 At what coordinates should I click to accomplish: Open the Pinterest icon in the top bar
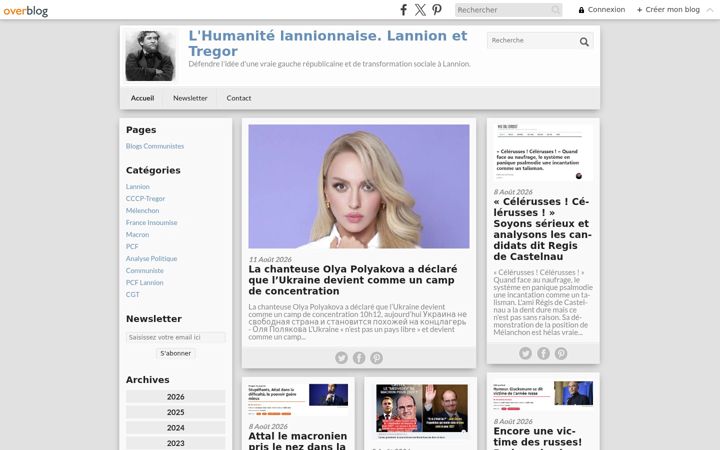coord(437,10)
